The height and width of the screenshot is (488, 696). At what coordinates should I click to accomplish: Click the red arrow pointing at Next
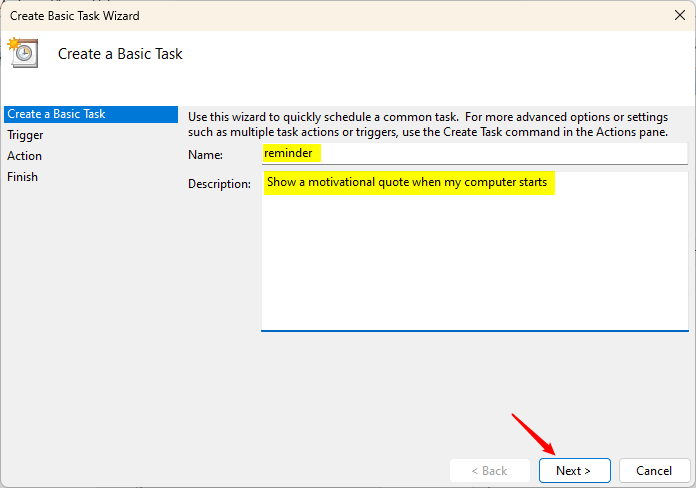[535, 434]
